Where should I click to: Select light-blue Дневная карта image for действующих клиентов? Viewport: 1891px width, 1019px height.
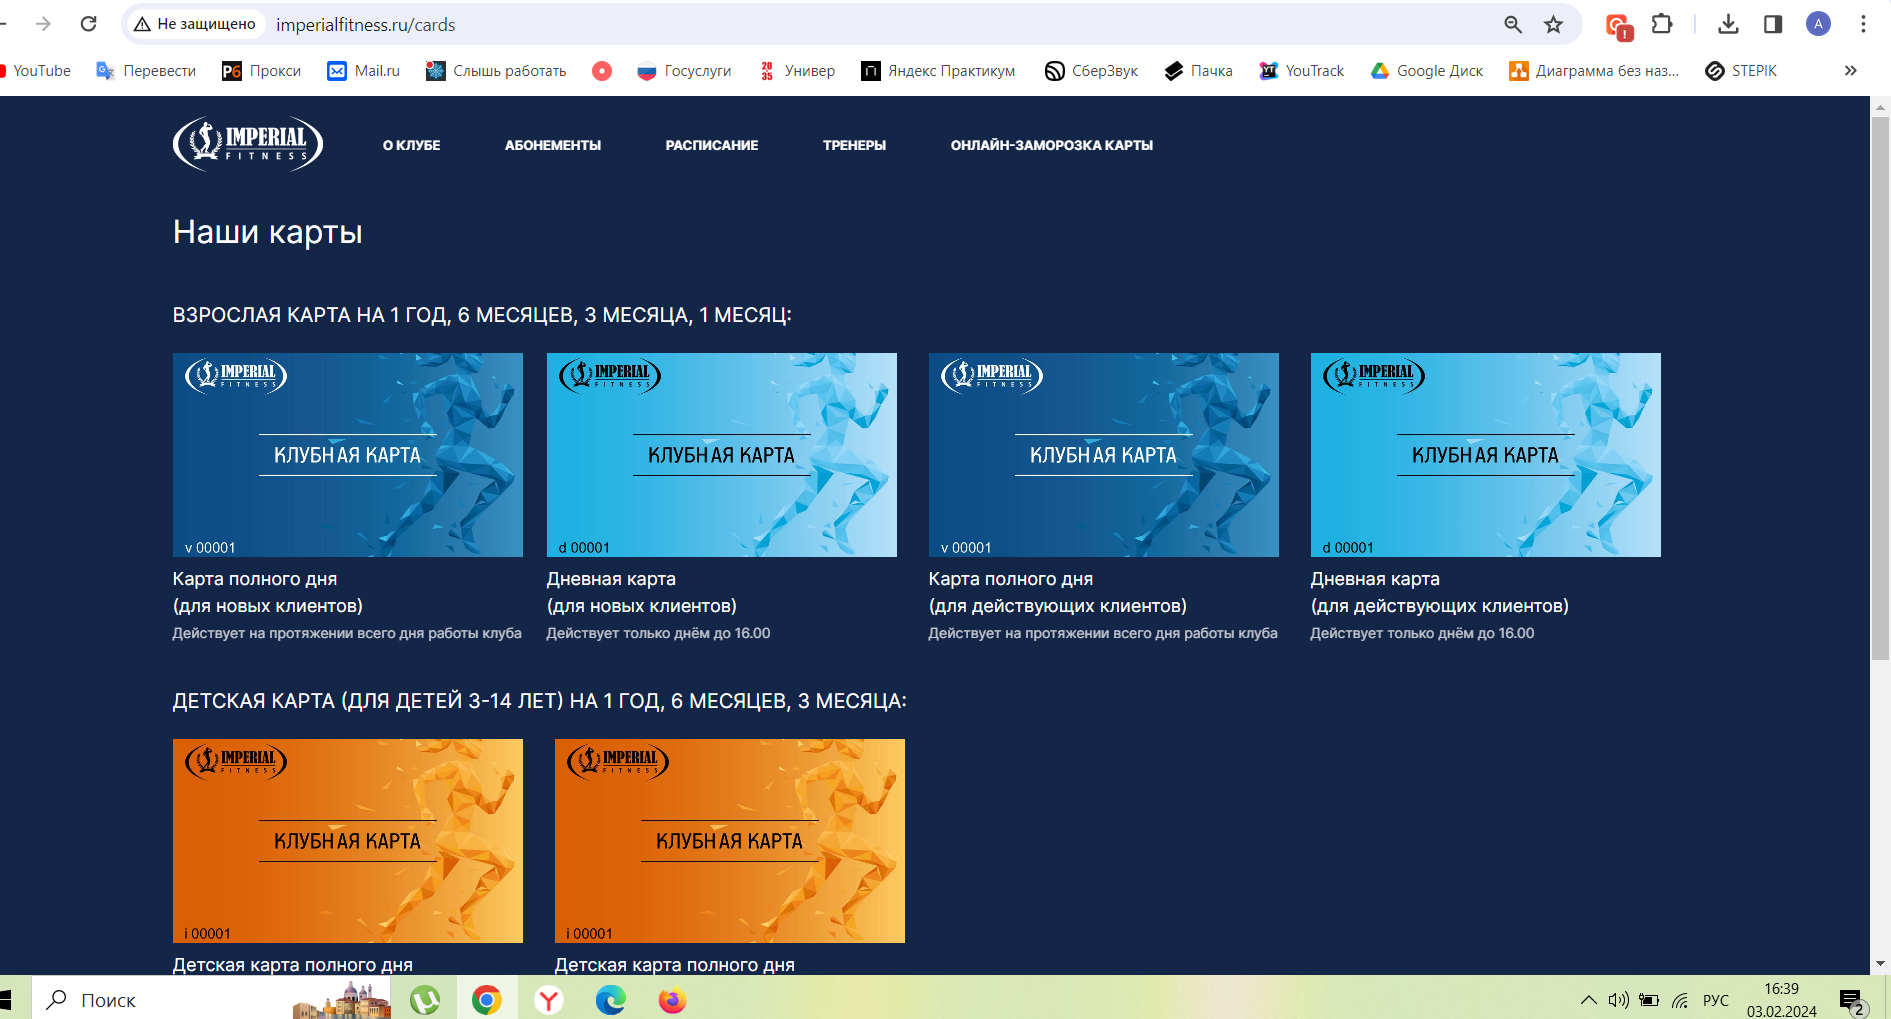tap(1486, 455)
